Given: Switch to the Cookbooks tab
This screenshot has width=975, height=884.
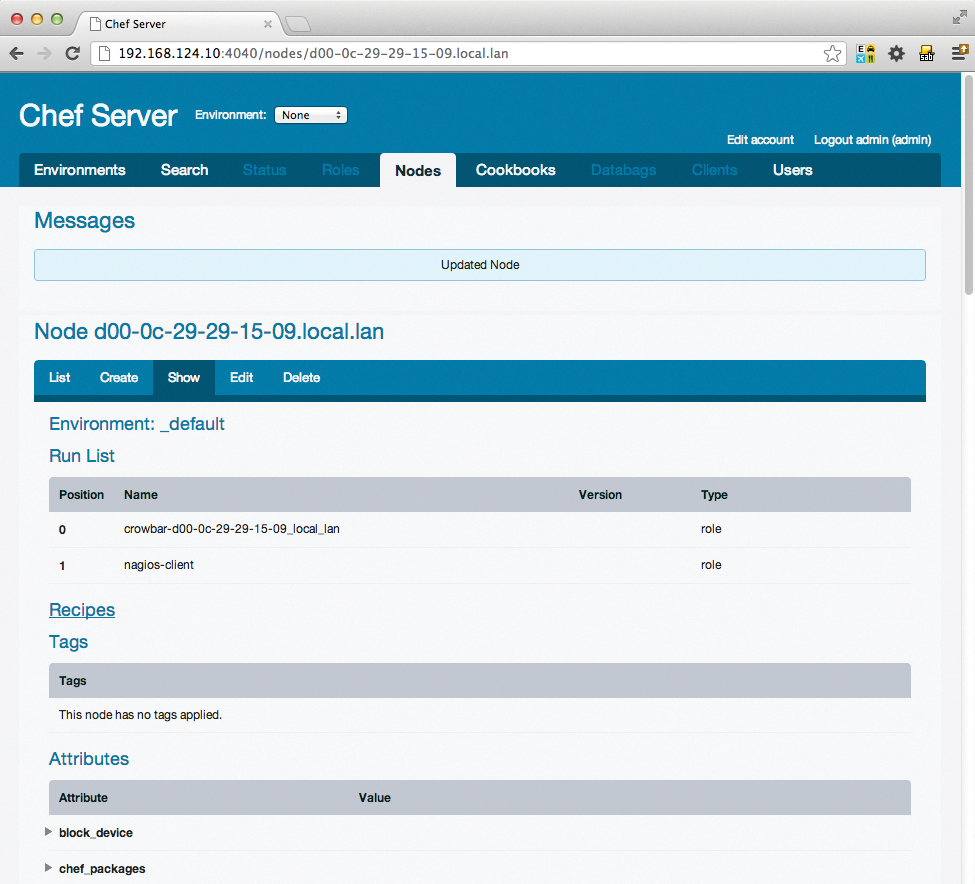Looking at the screenshot, I should point(515,170).
